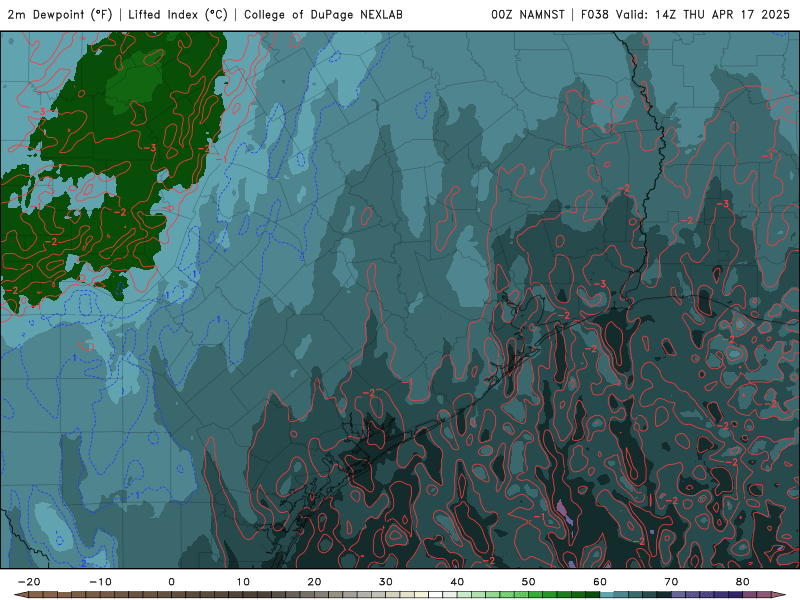This screenshot has height=600, width=800.
Task: Click the 70 label on the color scale
Action: click(671, 582)
